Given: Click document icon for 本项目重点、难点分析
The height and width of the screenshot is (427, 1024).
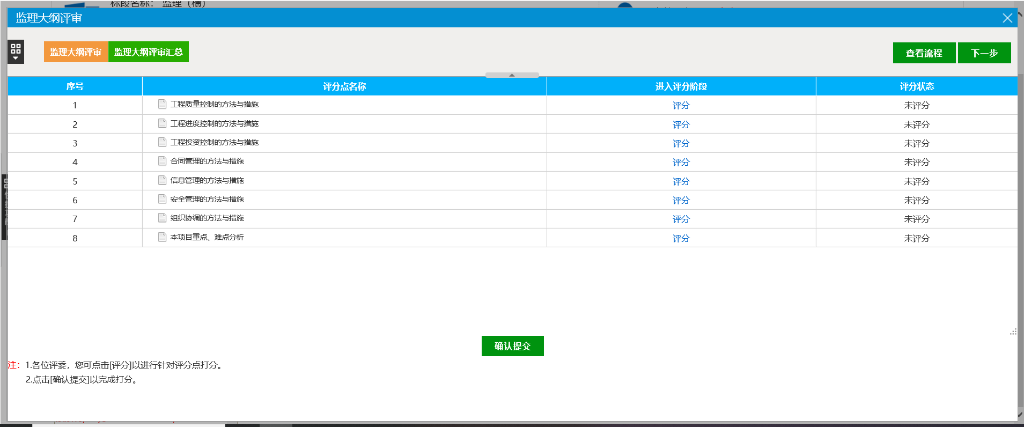Looking at the screenshot, I should tap(162, 237).
